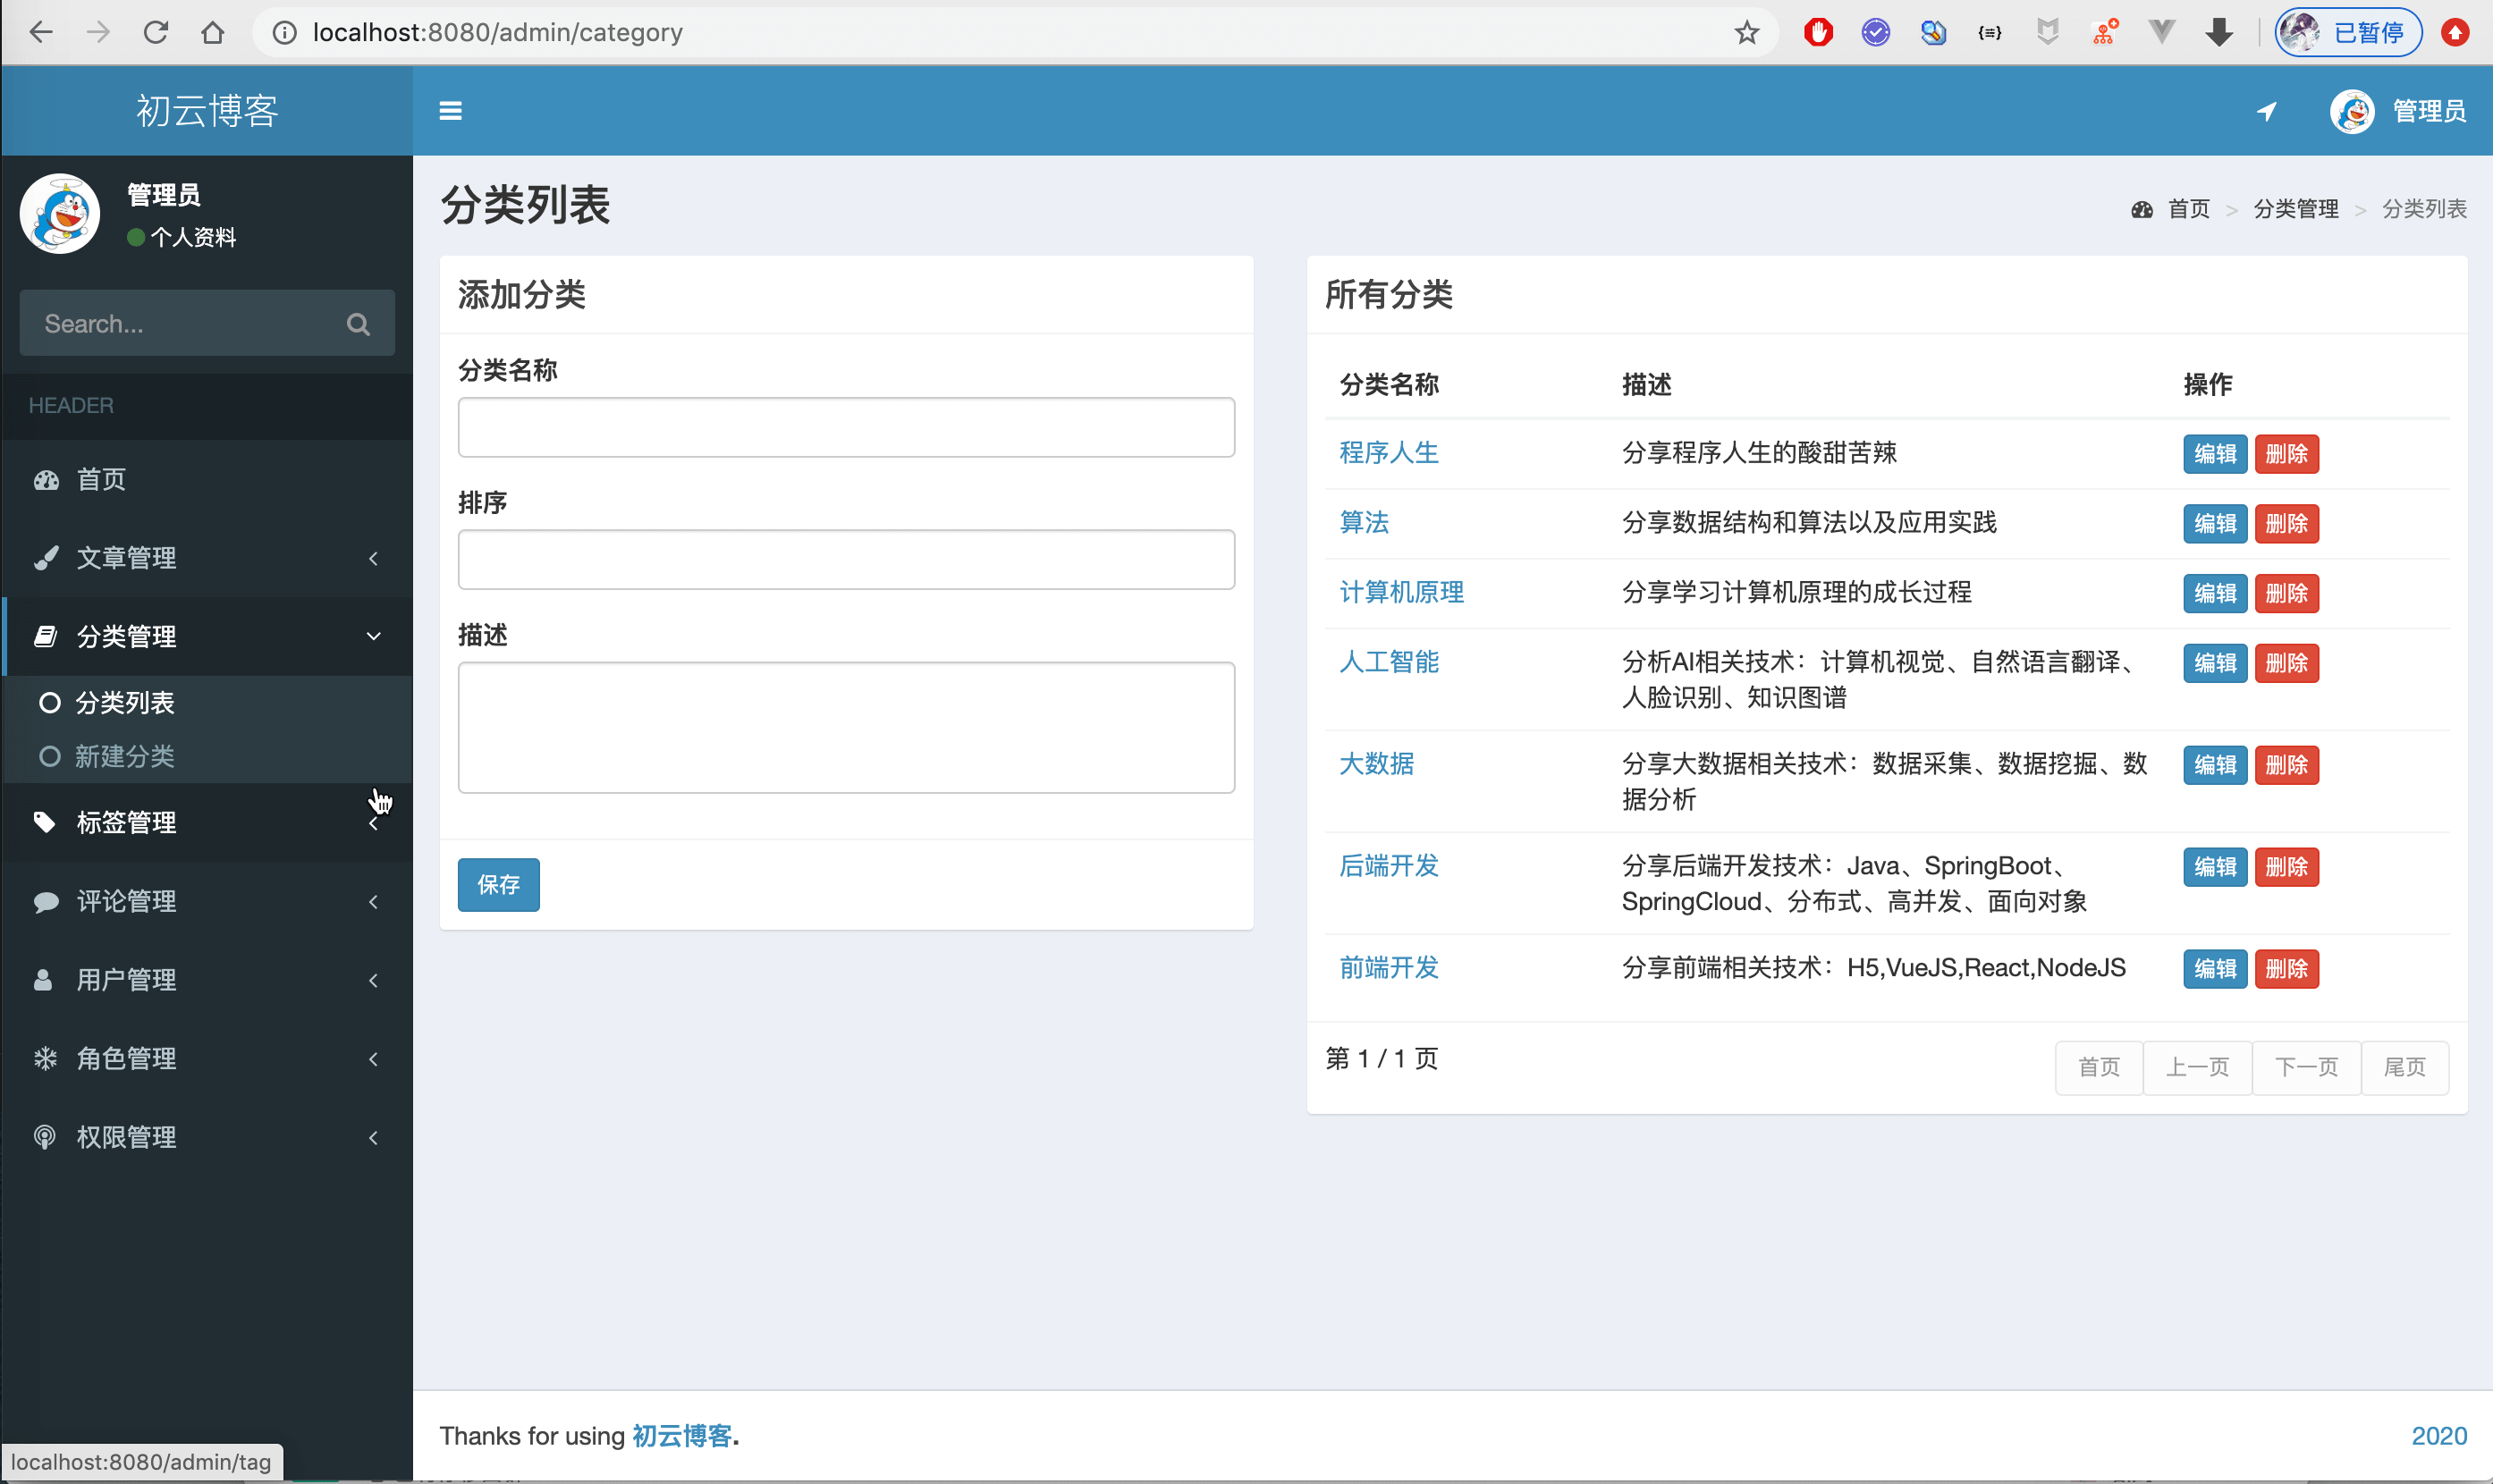Edit the 大数据 category
This screenshot has width=2493, height=1484.
click(2214, 765)
